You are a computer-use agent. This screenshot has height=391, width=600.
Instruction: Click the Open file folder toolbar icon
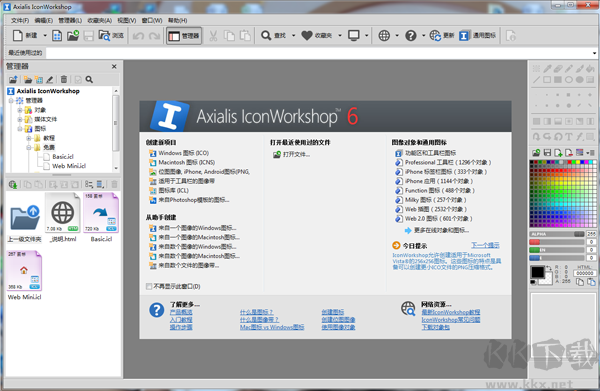point(73,36)
